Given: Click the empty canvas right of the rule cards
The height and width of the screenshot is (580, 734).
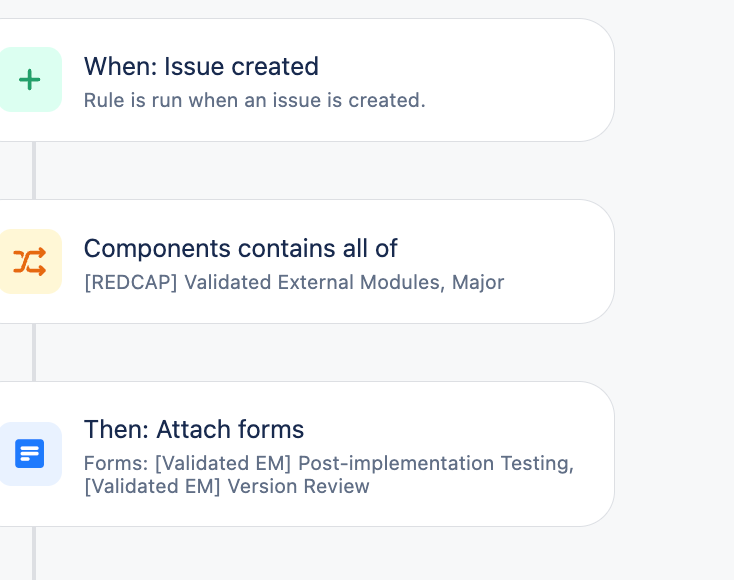Looking at the screenshot, I should click(675, 300).
